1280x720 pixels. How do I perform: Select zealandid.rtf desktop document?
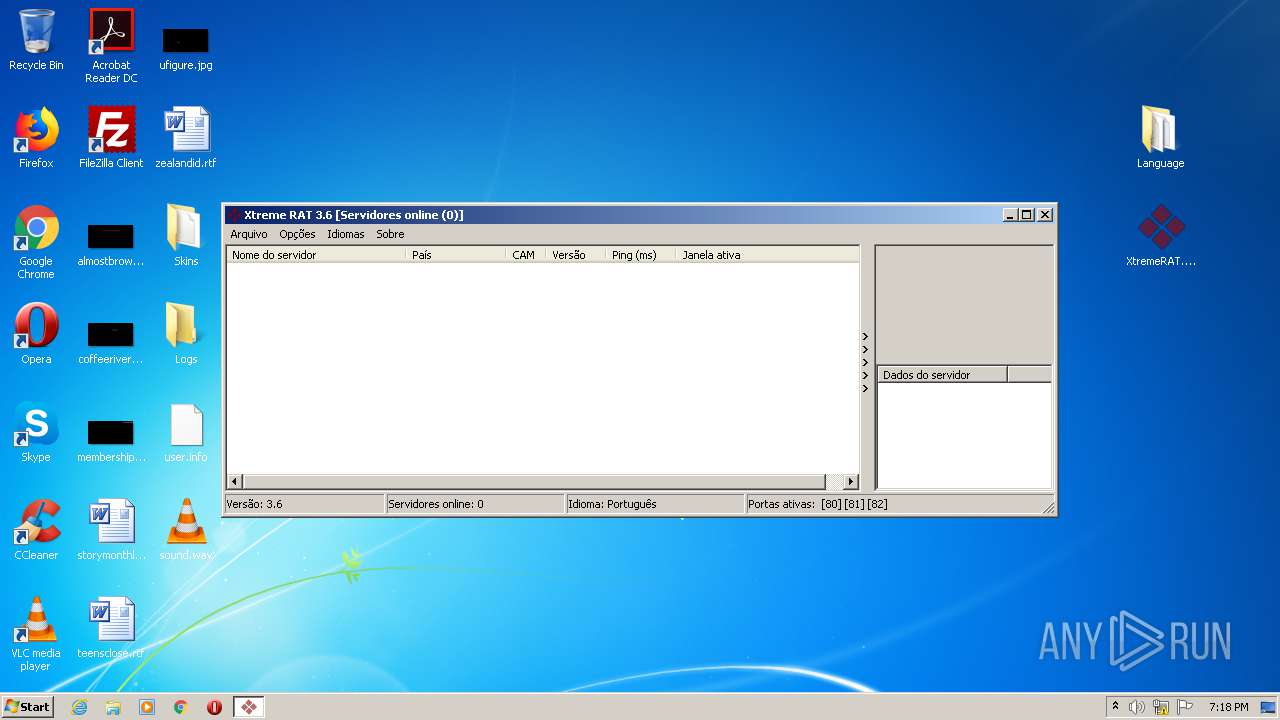tap(186, 138)
